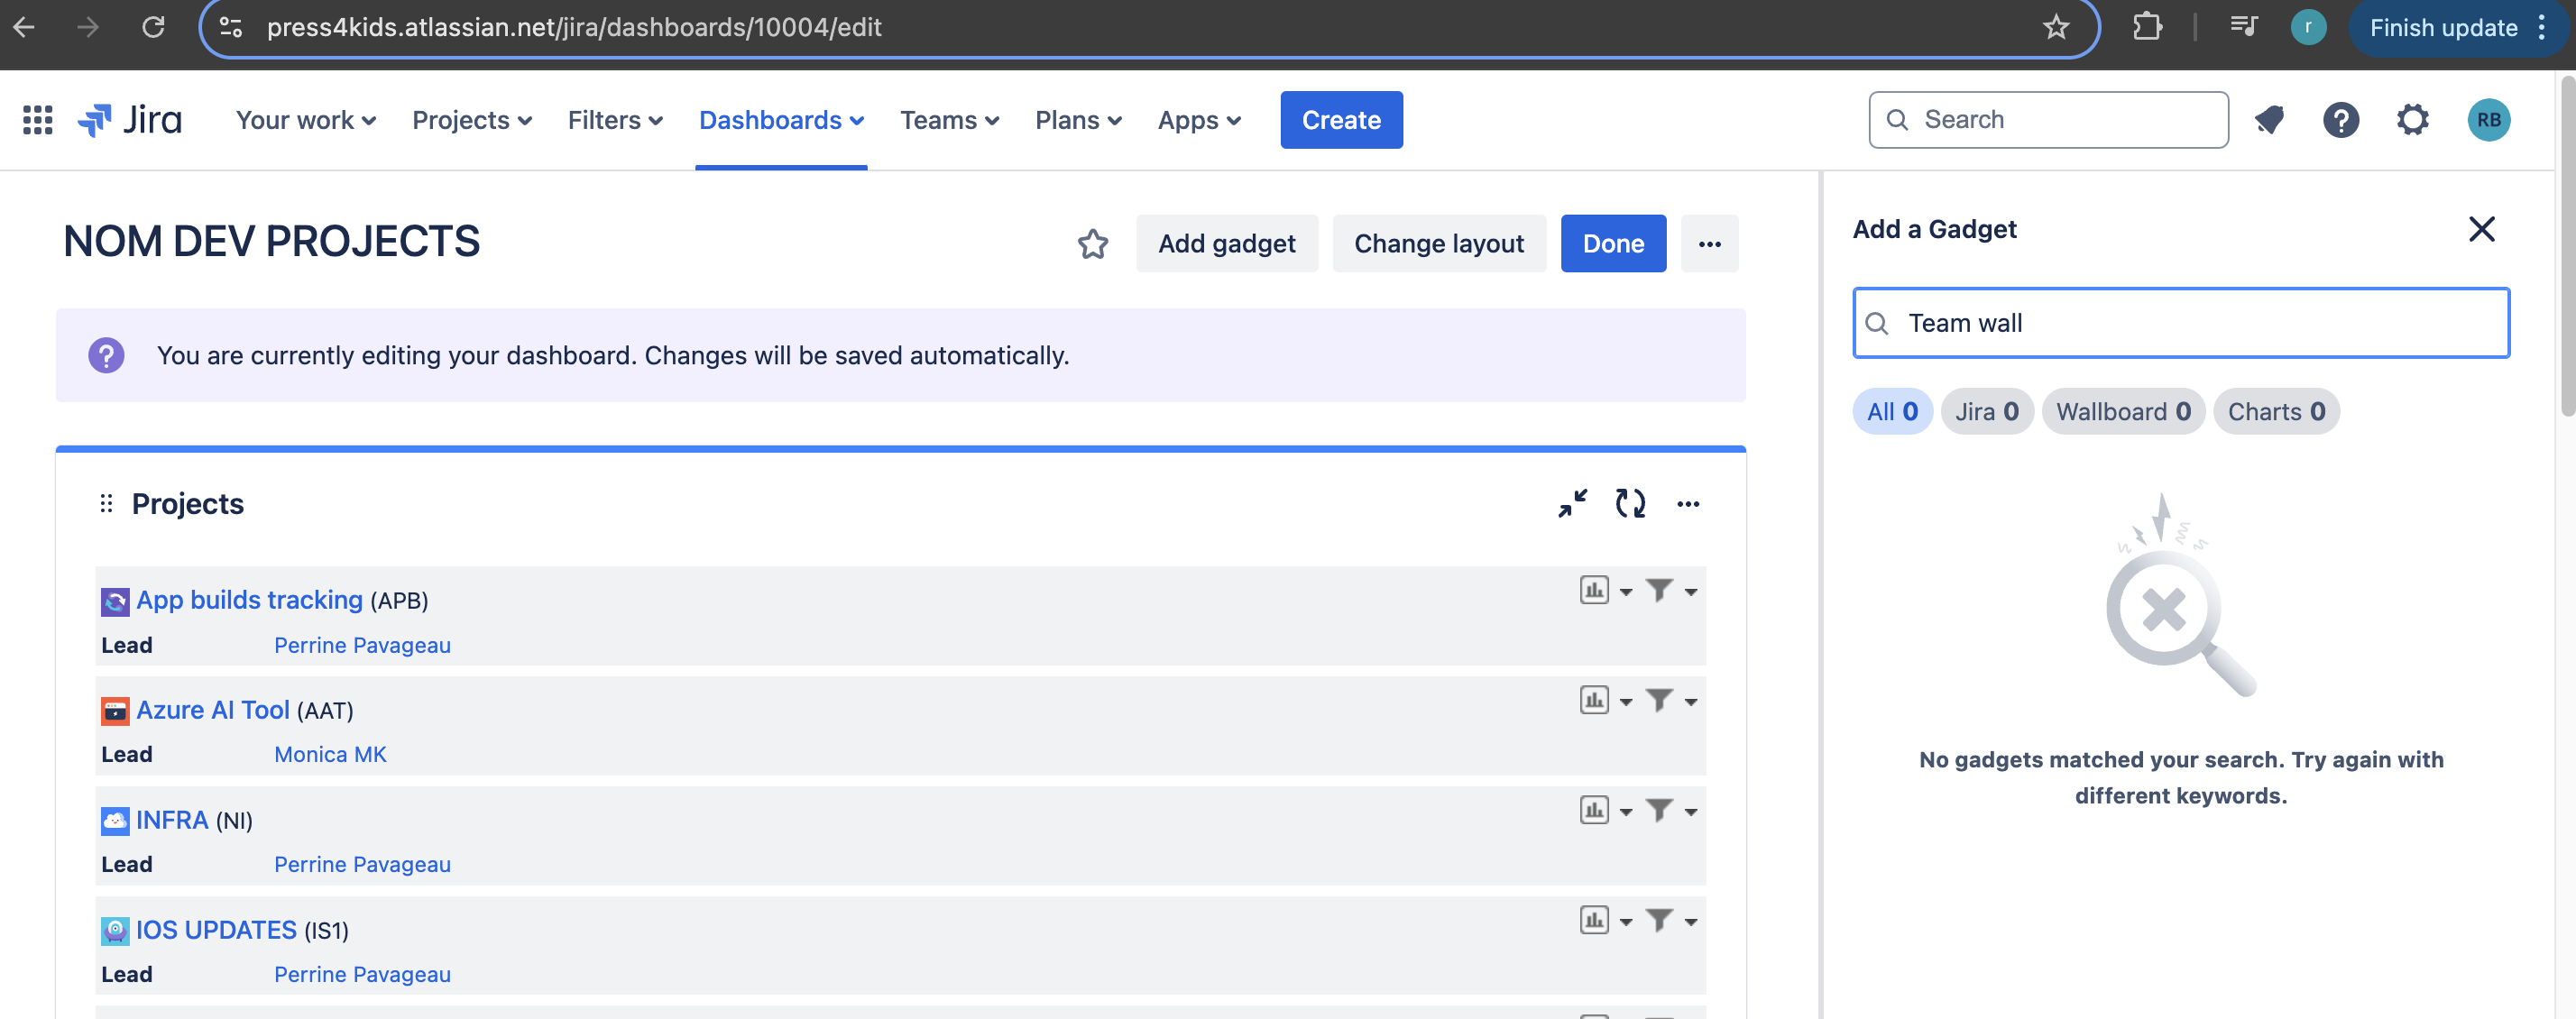The width and height of the screenshot is (2576, 1019).
Task: Open the notifications bell
Action: [x=2269, y=120]
